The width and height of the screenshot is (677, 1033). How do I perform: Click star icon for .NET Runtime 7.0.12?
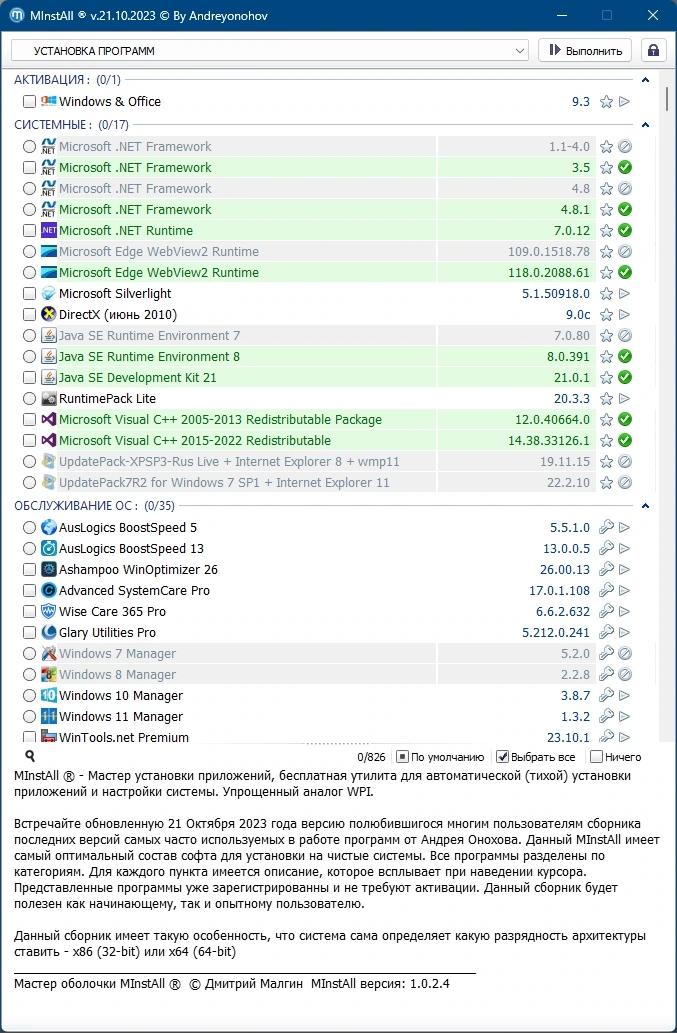607,231
